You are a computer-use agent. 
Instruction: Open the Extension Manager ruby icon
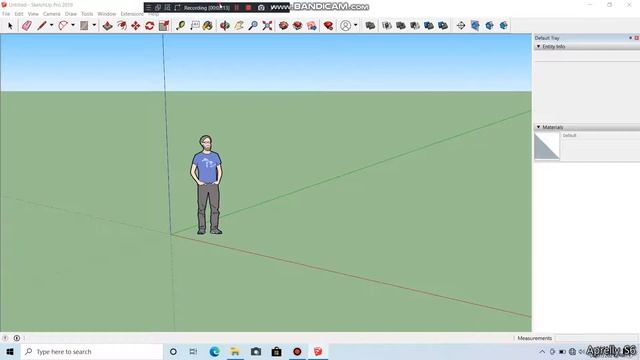point(328,26)
